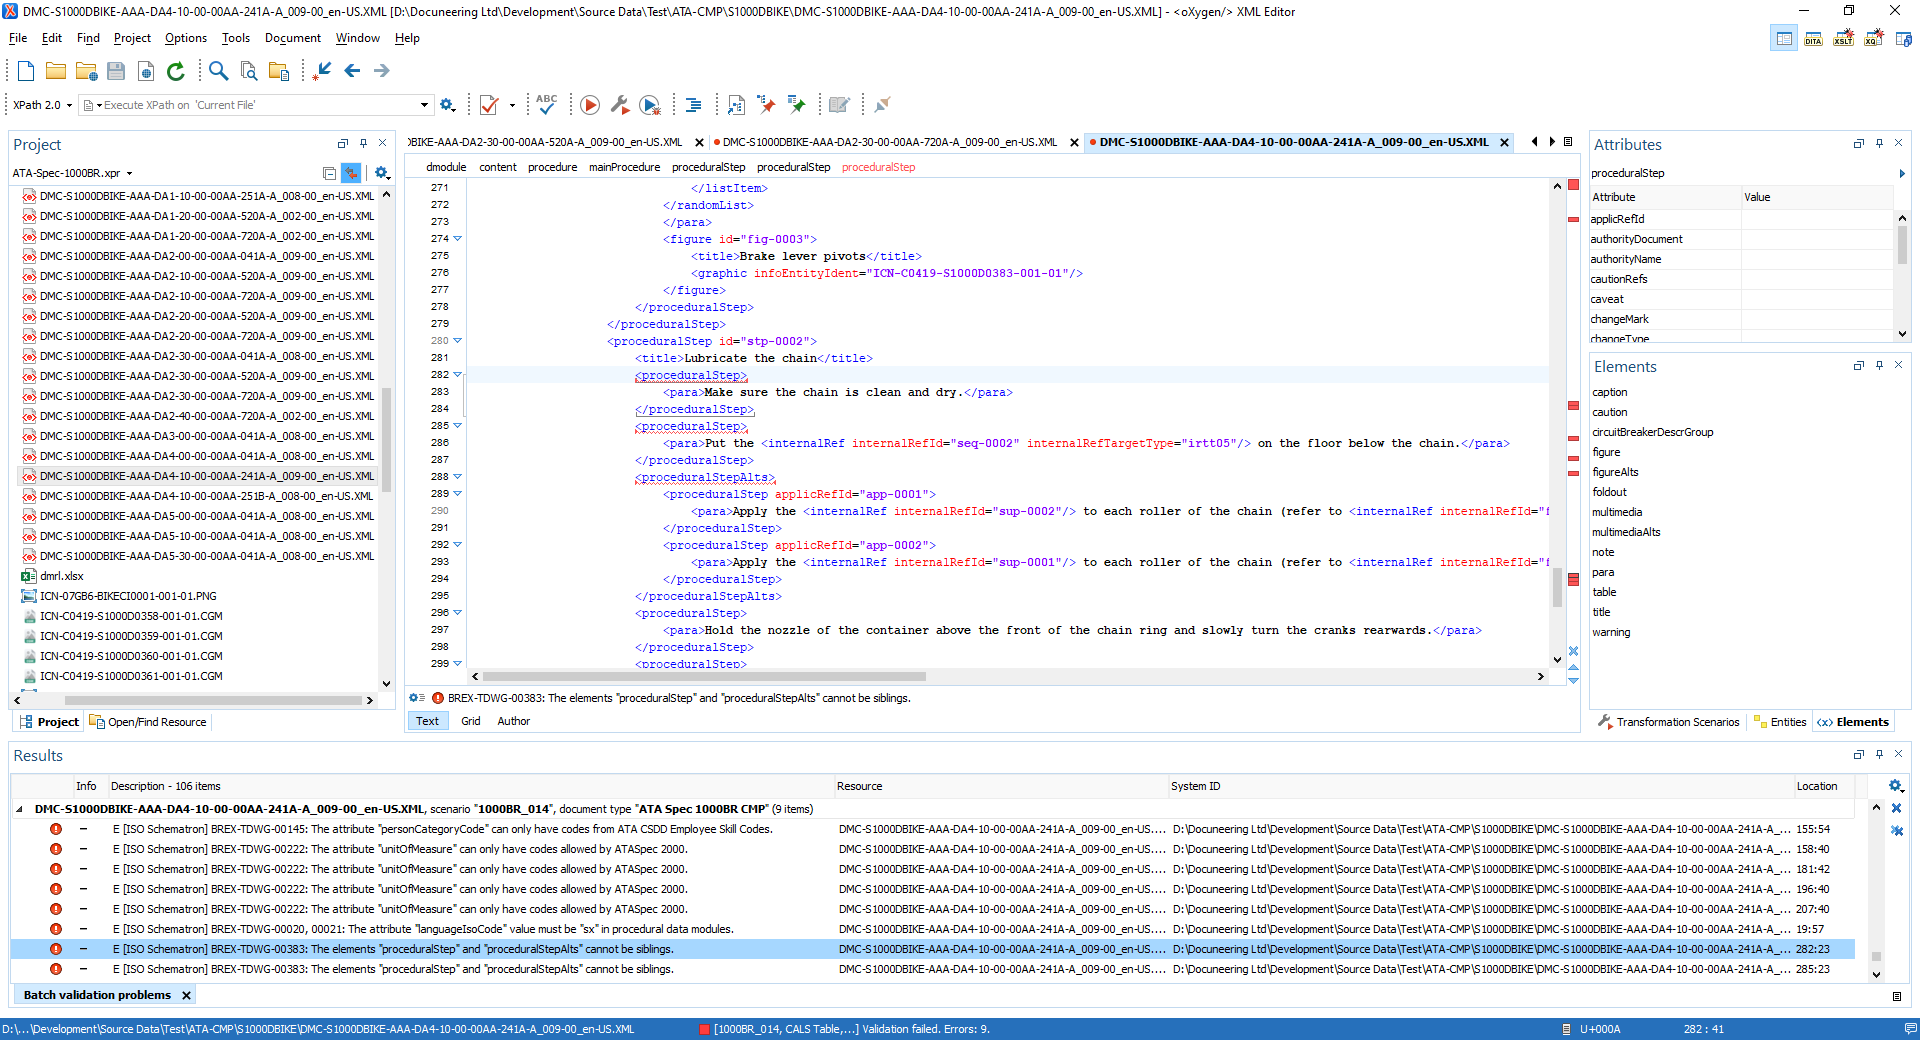Apply transformation scenario play icon
Screen dimensions: 1920x1040
click(590, 105)
